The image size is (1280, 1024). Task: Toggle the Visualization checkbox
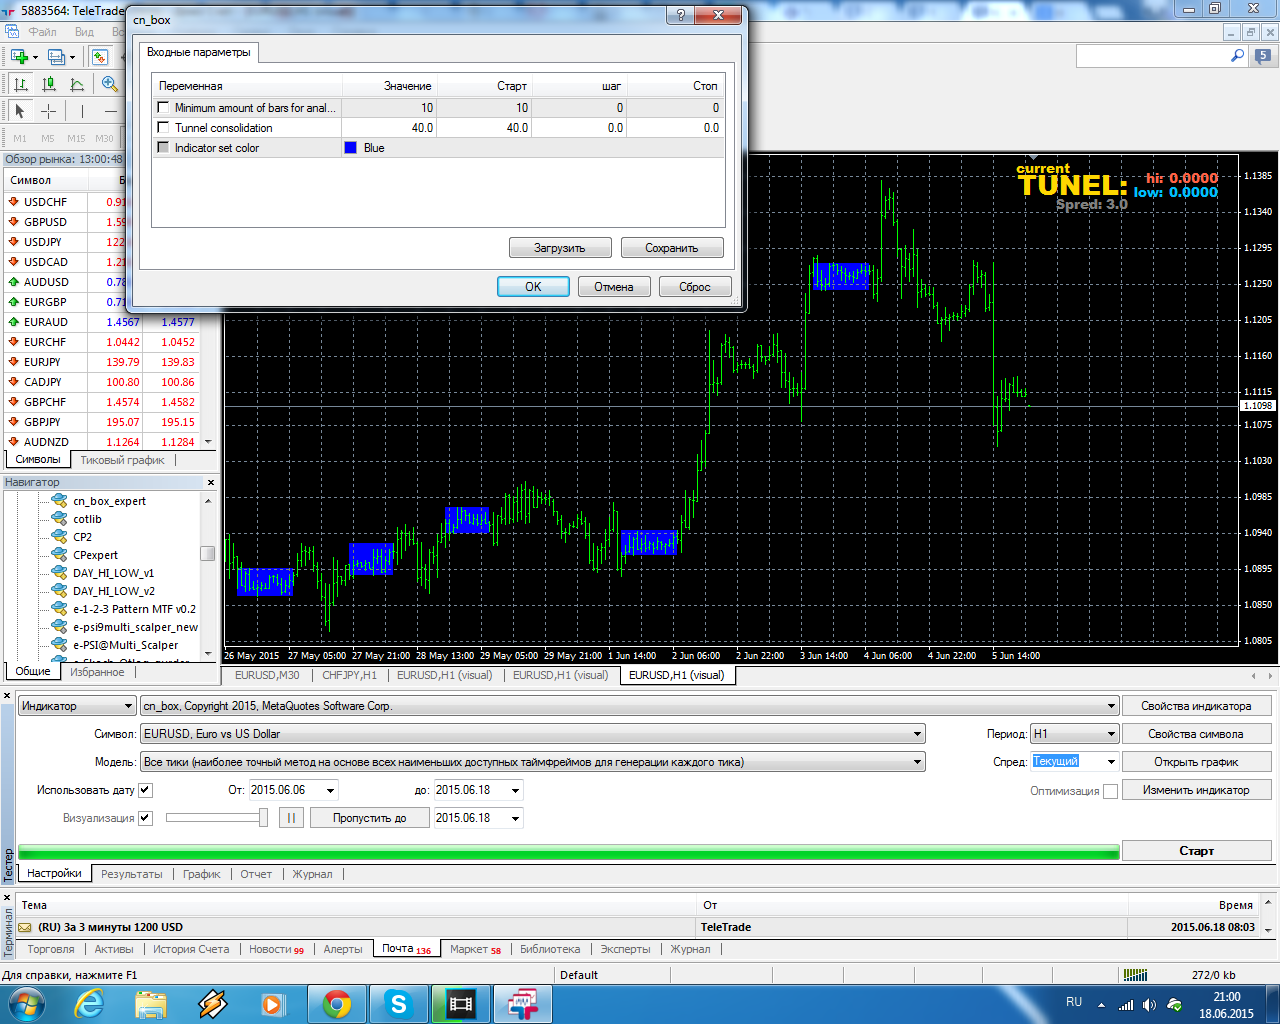145,818
